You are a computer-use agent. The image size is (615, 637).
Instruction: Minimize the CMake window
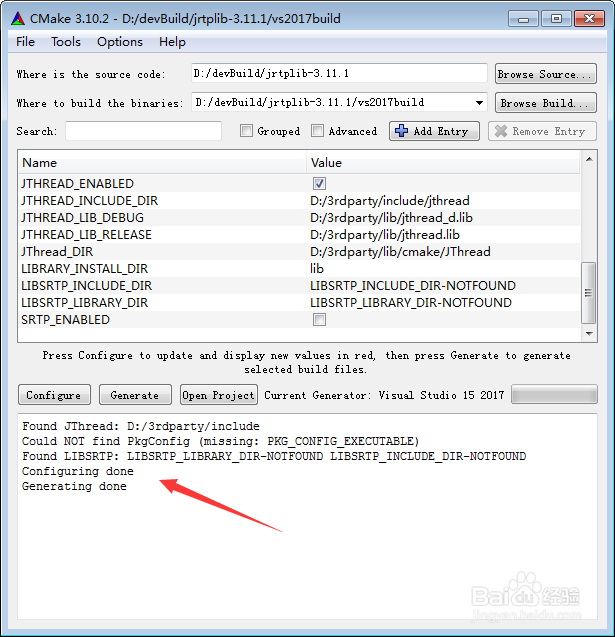pyautogui.click(x=523, y=19)
